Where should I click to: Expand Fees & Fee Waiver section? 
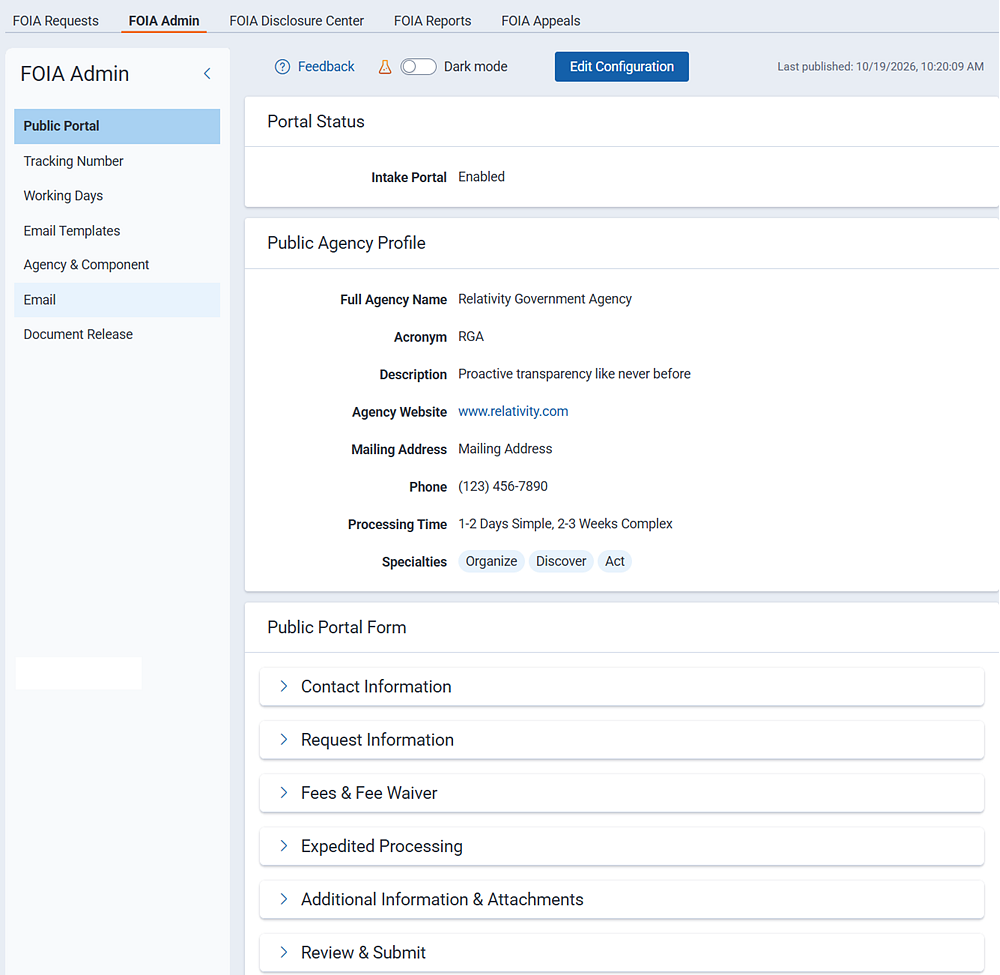622,793
